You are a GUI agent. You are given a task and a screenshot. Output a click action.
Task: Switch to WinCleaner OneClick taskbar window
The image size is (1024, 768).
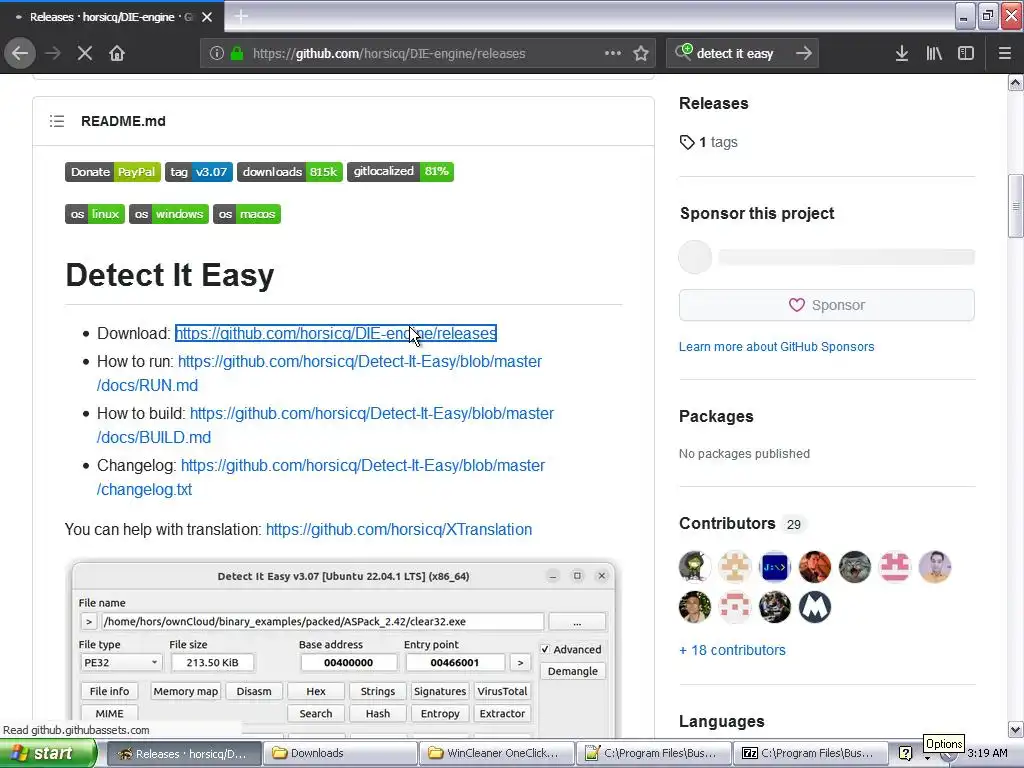coord(496,753)
